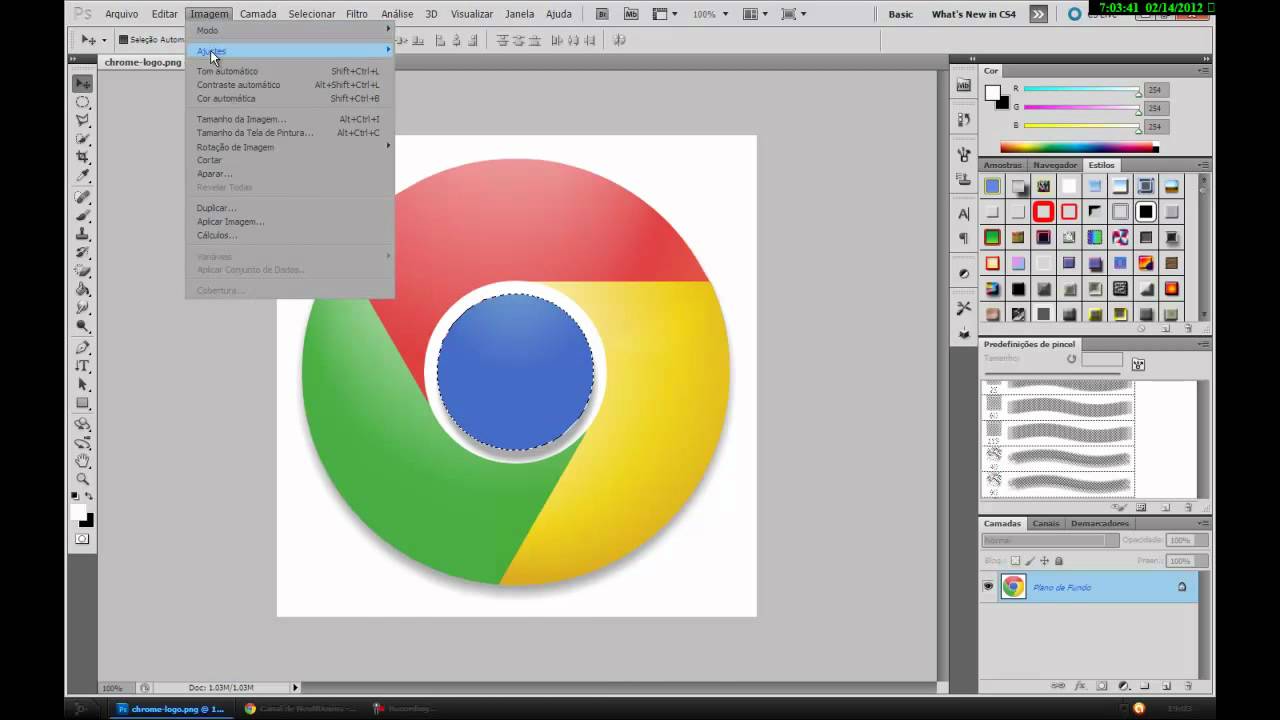Open the Camadas panel options menu

coord(1203,523)
